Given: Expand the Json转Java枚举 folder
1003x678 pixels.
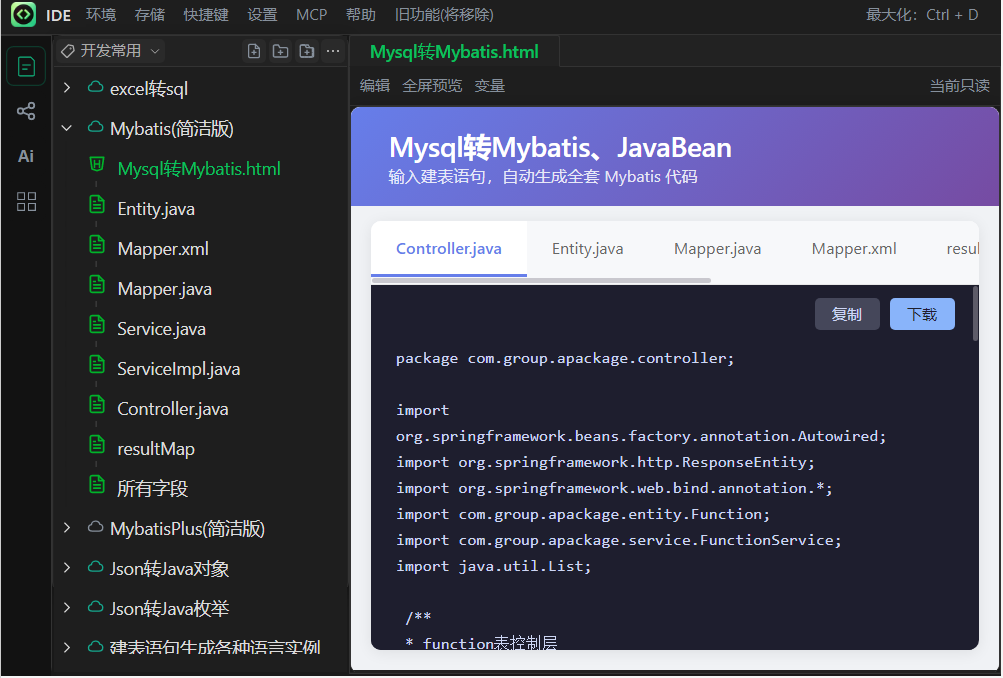Looking at the screenshot, I should point(67,608).
